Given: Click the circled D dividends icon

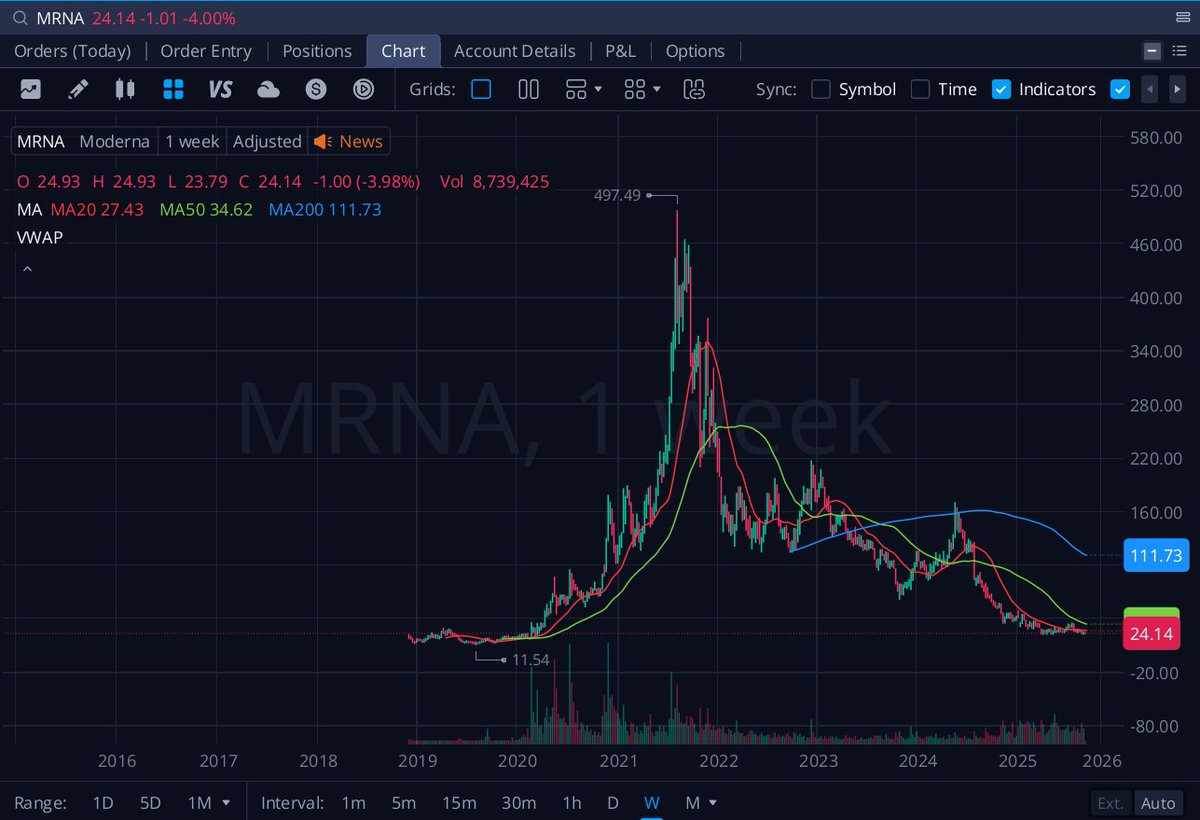Looking at the screenshot, I should click(x=363, y=89).
